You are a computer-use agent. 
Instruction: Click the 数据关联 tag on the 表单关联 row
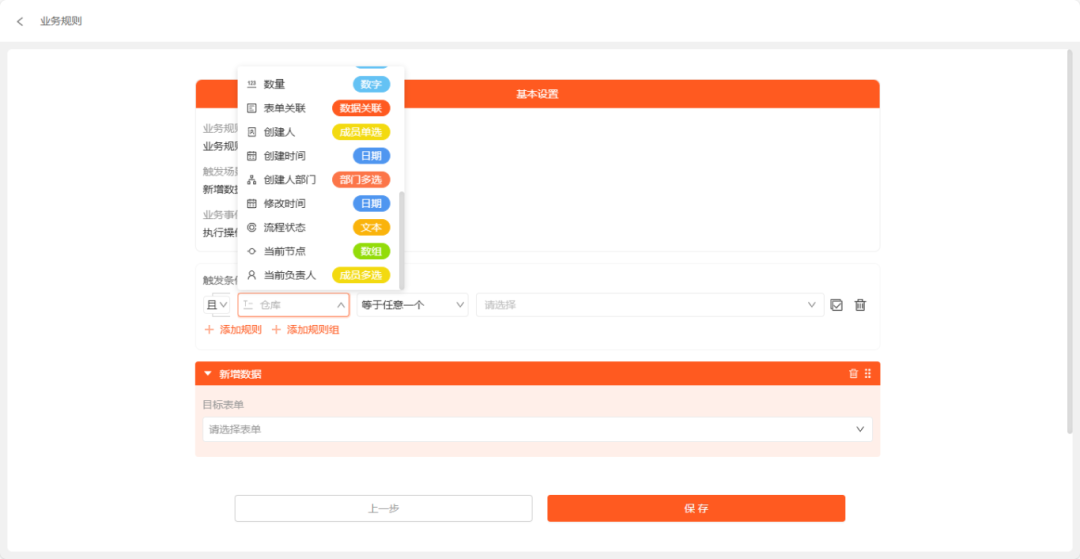(361, 108)
